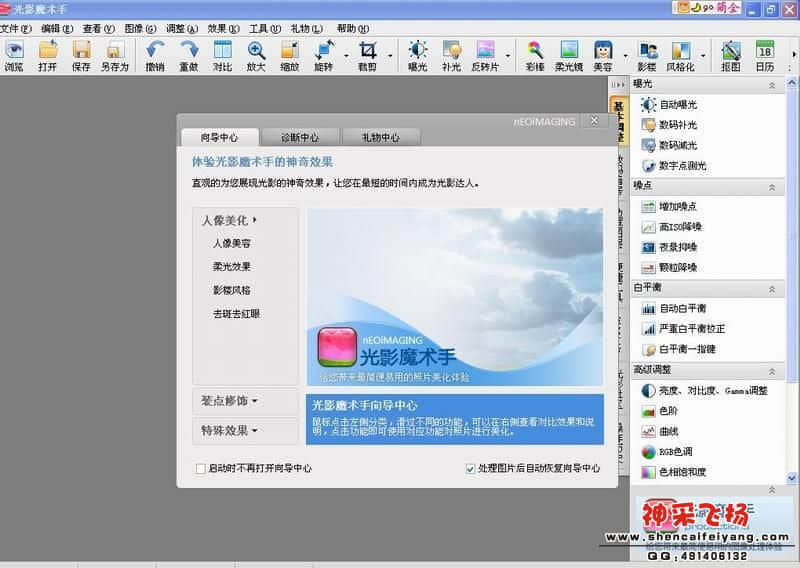
Task: Collapse the 白平衡 panel section
Action: tap(772, 289)
